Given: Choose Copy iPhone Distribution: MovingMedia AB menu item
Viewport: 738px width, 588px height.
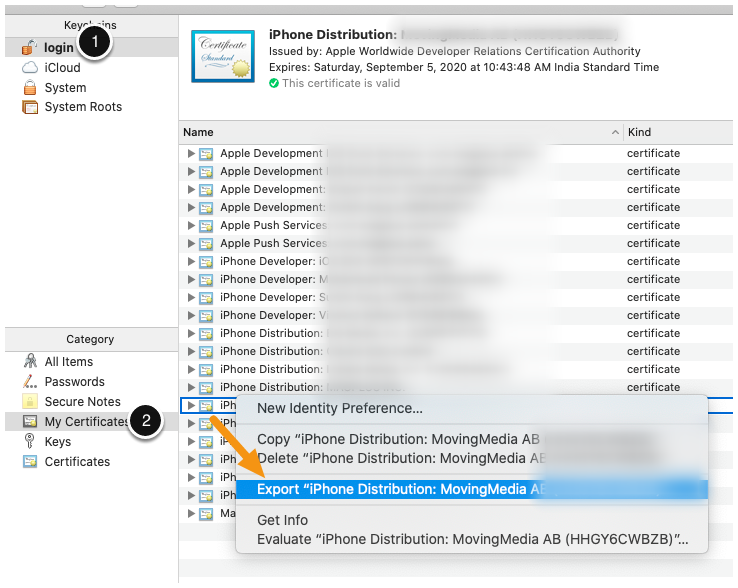Looking at the screenshot, I should point(472,439).
